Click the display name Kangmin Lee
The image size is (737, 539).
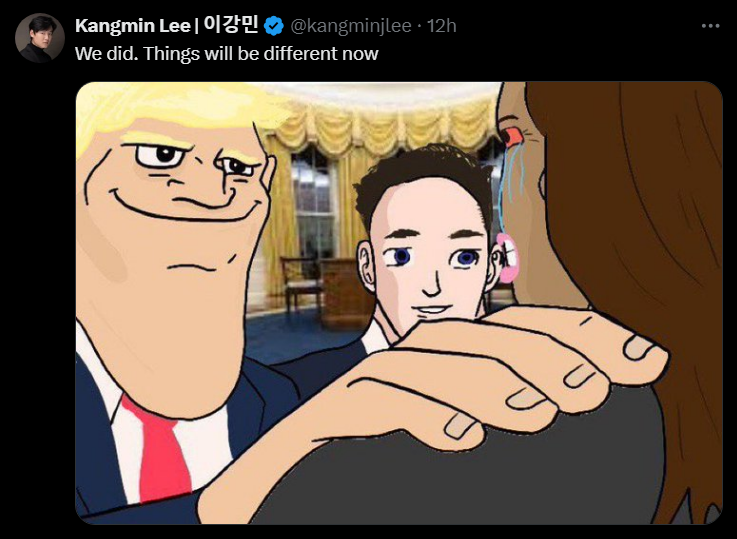(x=133, y=26)
